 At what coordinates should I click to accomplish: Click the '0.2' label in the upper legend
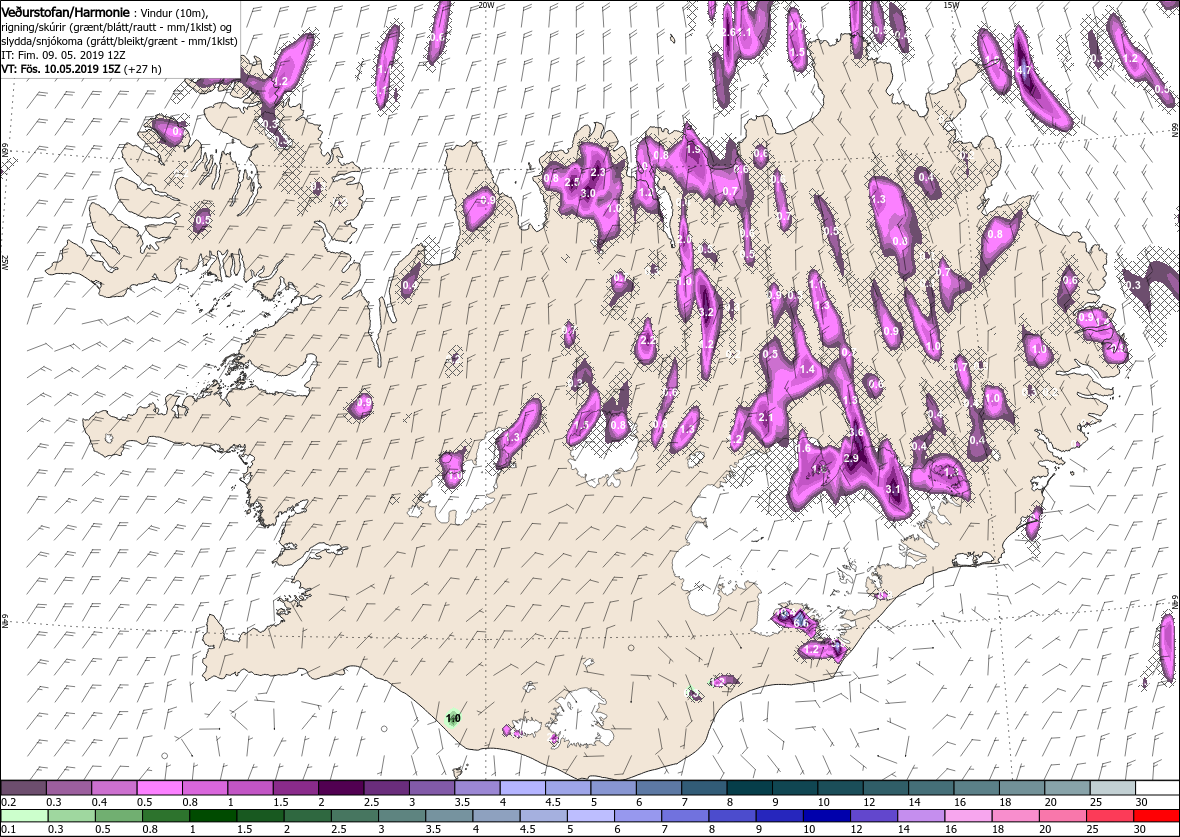pyautogui.click(x=9, y=802)
